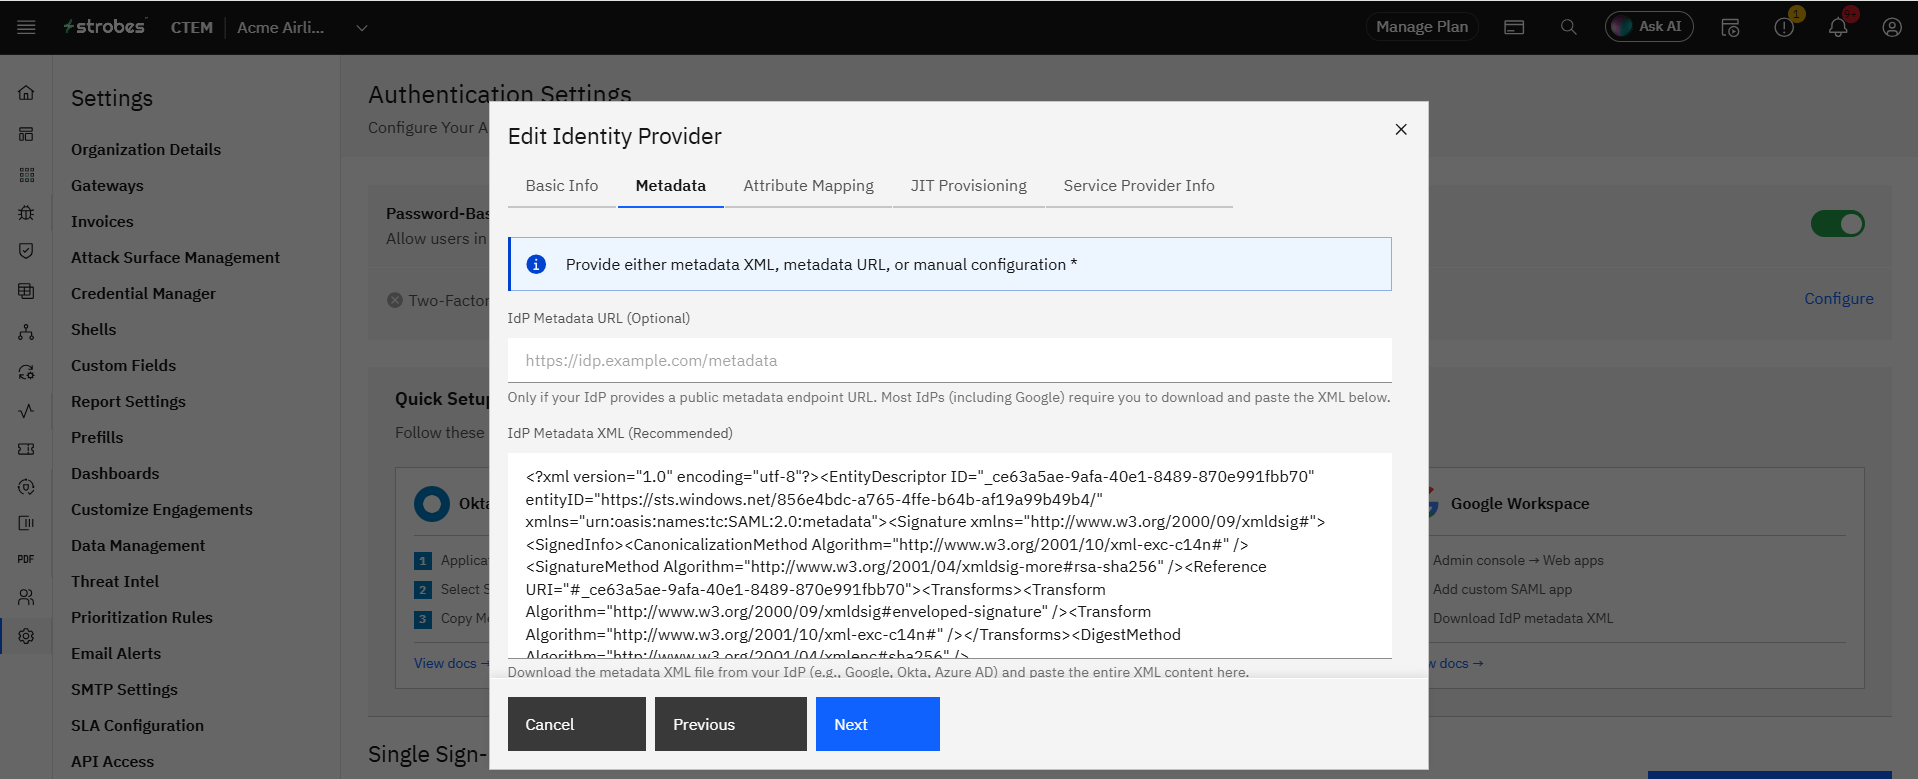Click the Manage Plan button
This screenshot has height=779, width=1918.
pyautogui.click(x=1422, y=27)
